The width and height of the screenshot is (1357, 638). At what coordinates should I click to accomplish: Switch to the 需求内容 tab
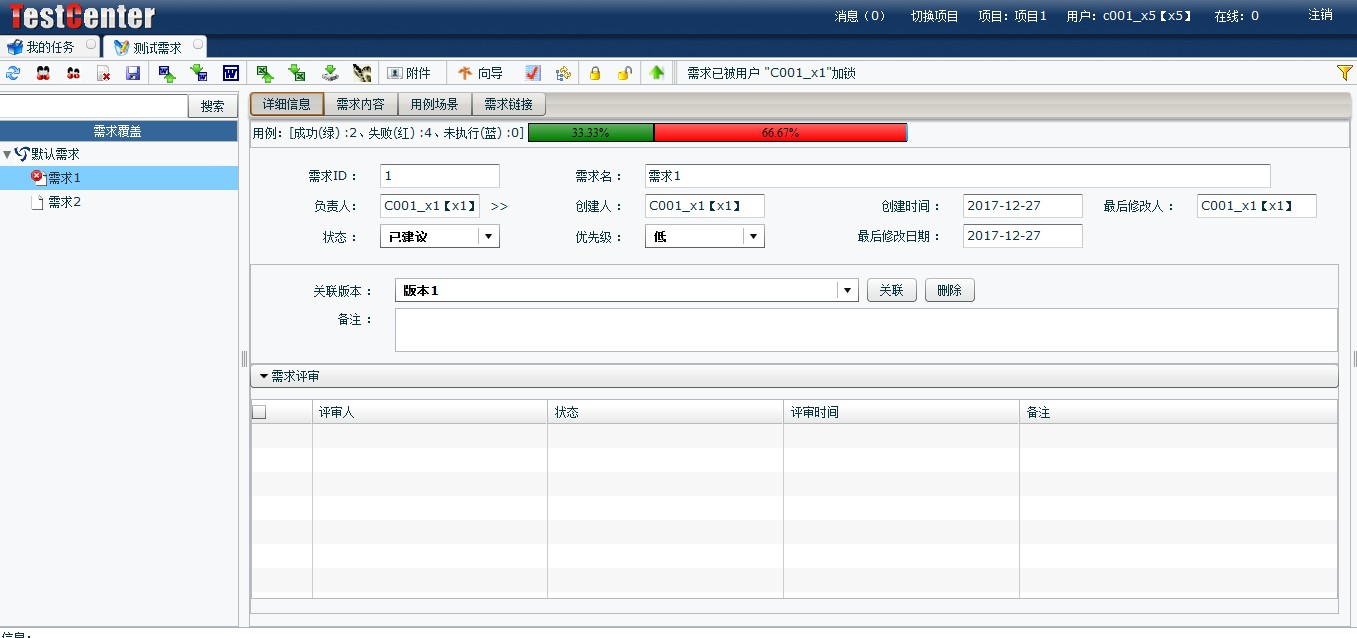coord(360,104)
